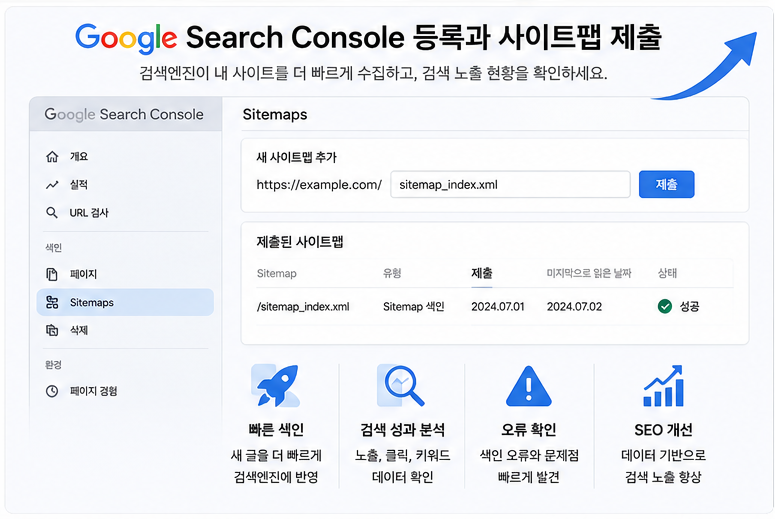Click the Google Search Console sidebar logo

(124, 114)
